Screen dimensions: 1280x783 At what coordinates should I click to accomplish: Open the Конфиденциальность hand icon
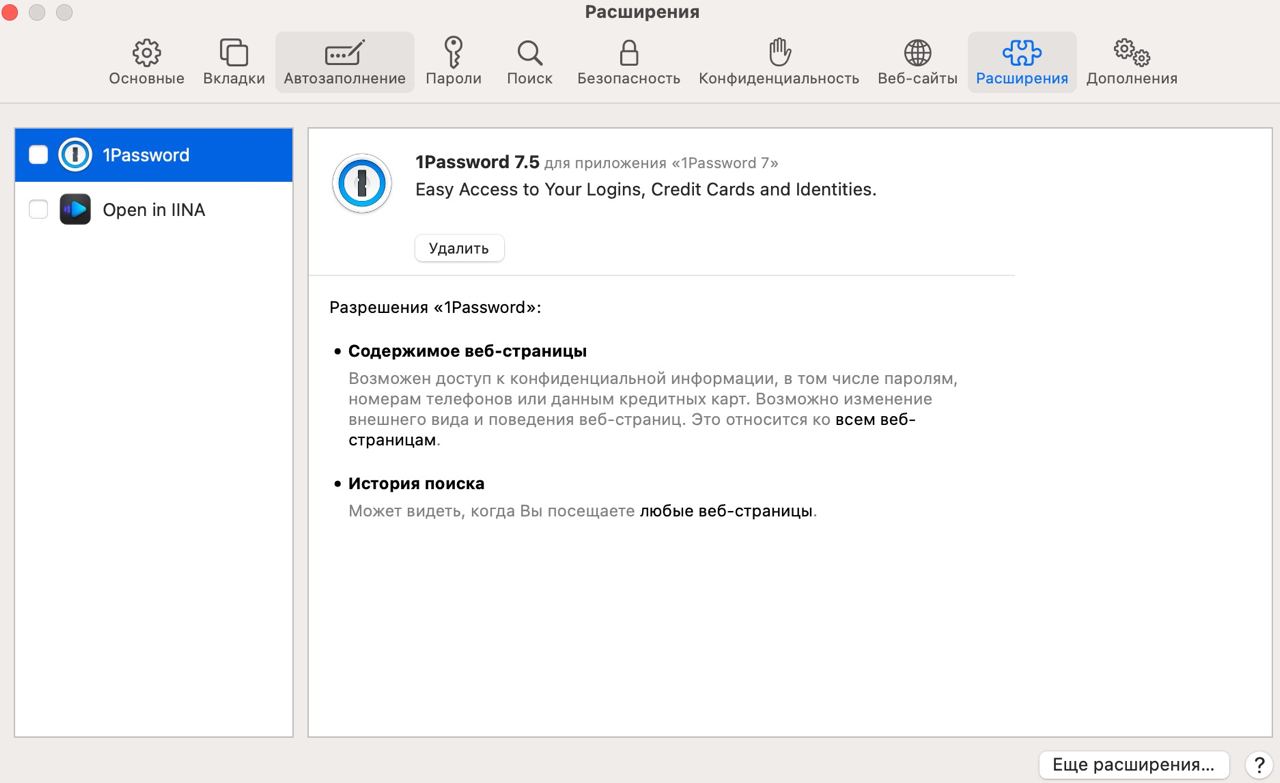pos(779,52)
